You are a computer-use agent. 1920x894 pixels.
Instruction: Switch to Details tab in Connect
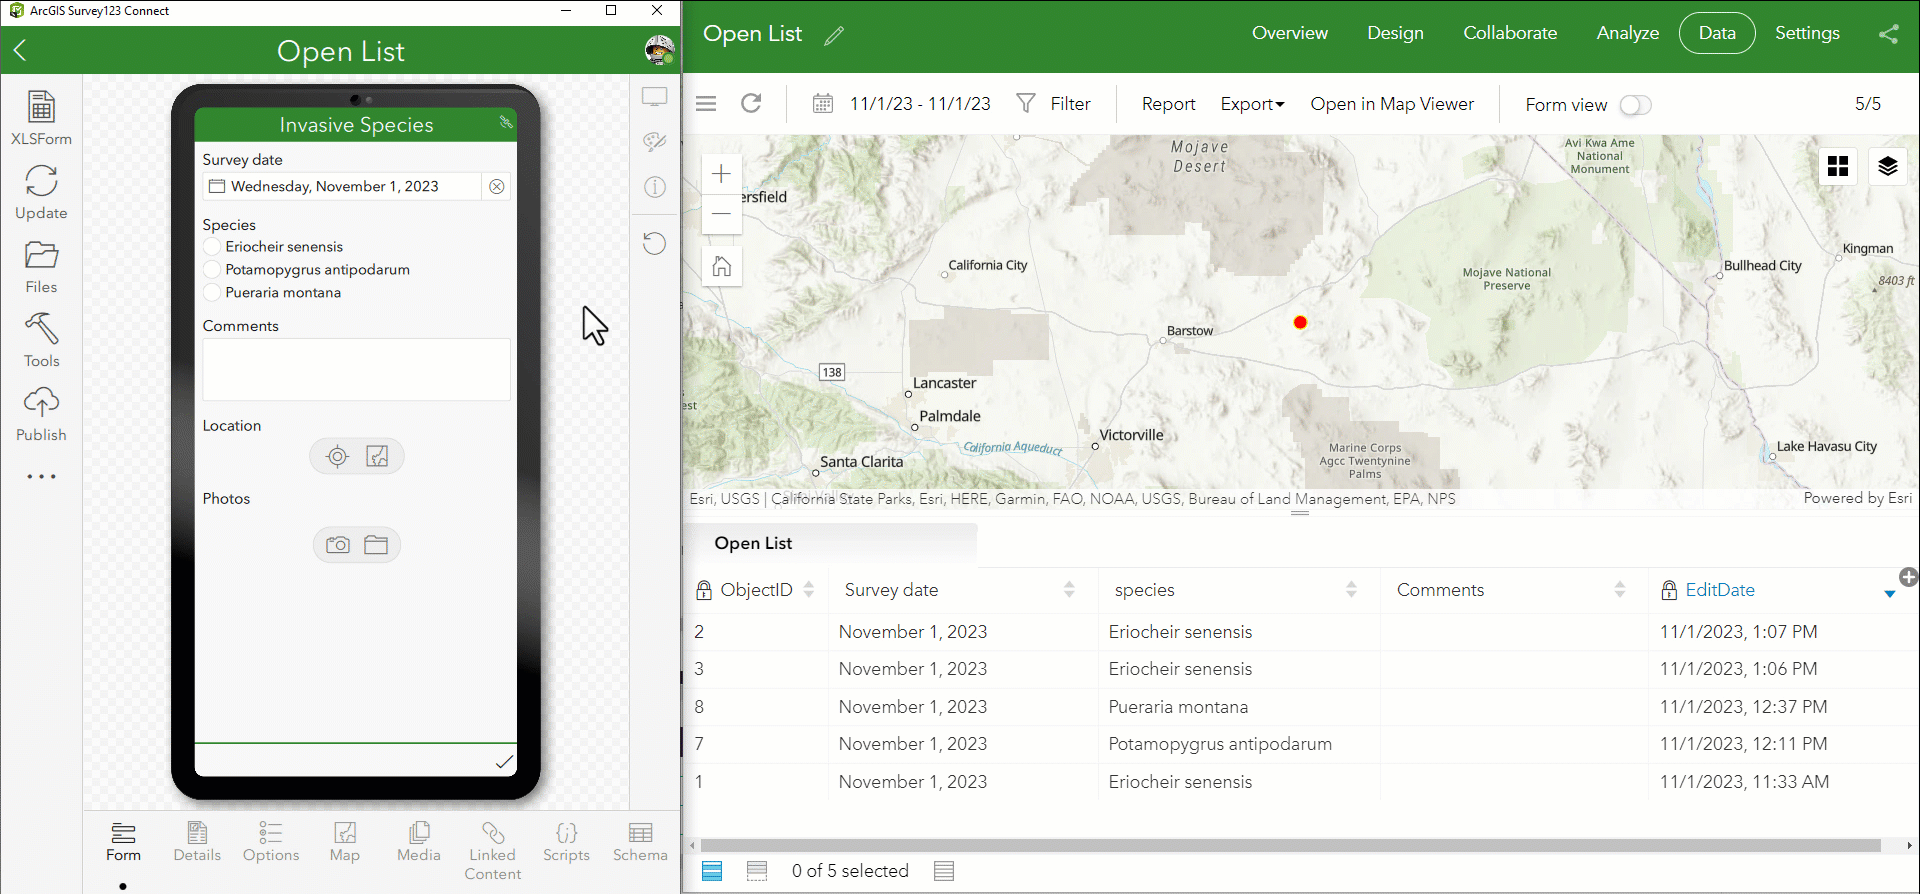(197, 842)
